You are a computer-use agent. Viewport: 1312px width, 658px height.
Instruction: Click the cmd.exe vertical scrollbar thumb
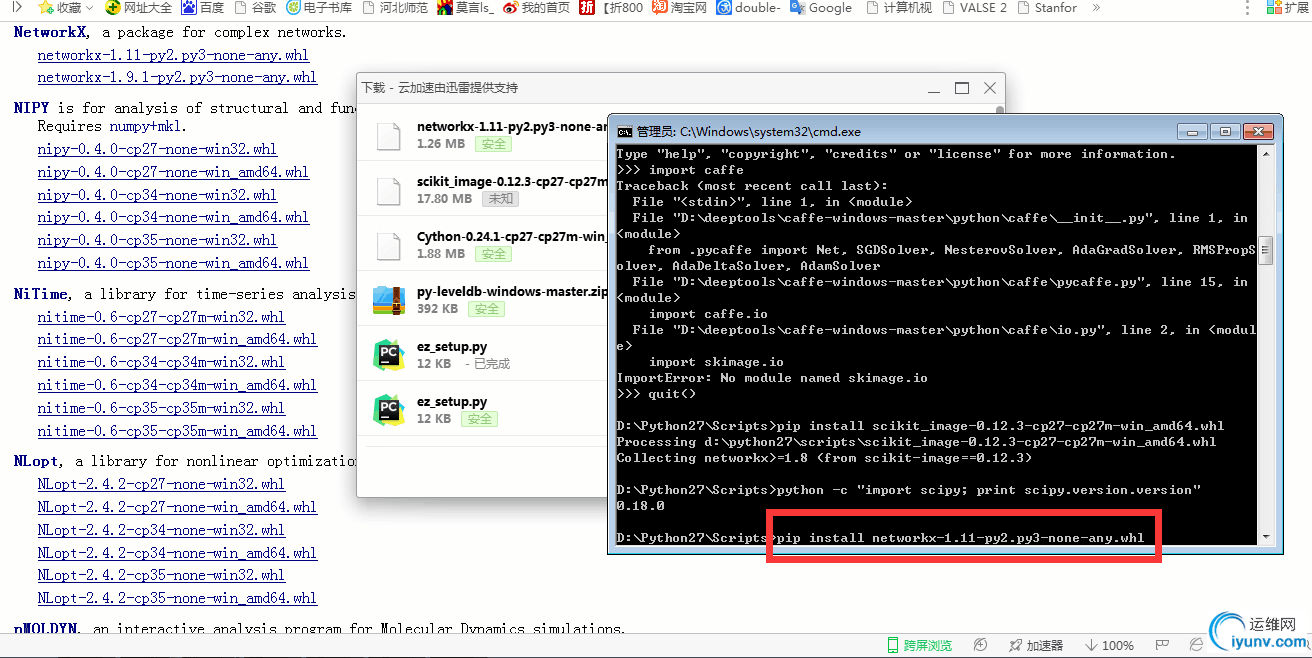point(1266,250)
